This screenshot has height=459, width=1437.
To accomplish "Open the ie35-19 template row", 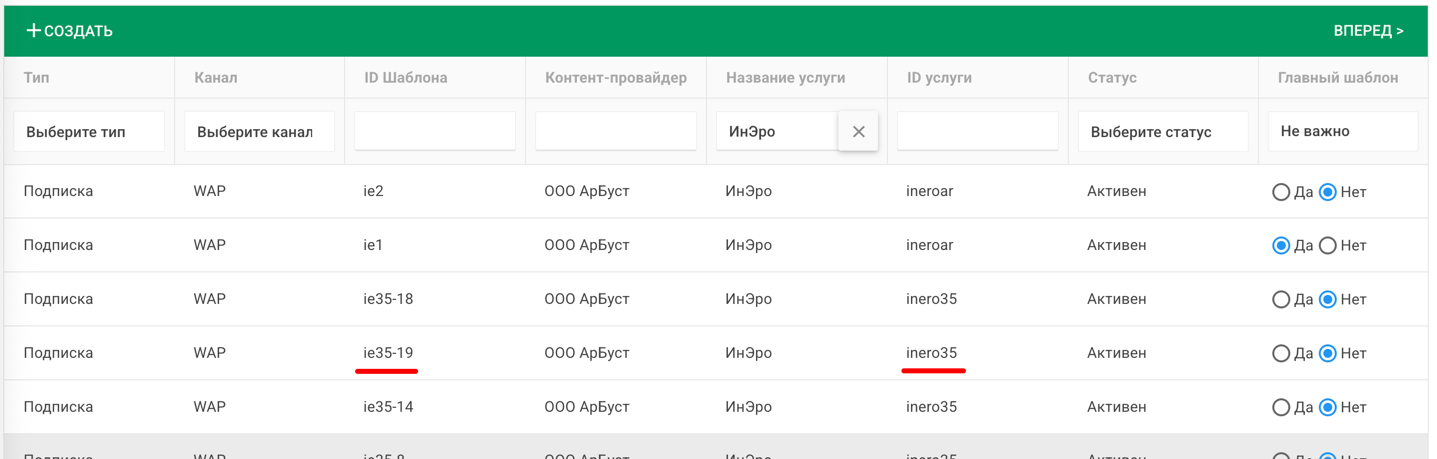I will pyautogui.click(x=388, y=353).
